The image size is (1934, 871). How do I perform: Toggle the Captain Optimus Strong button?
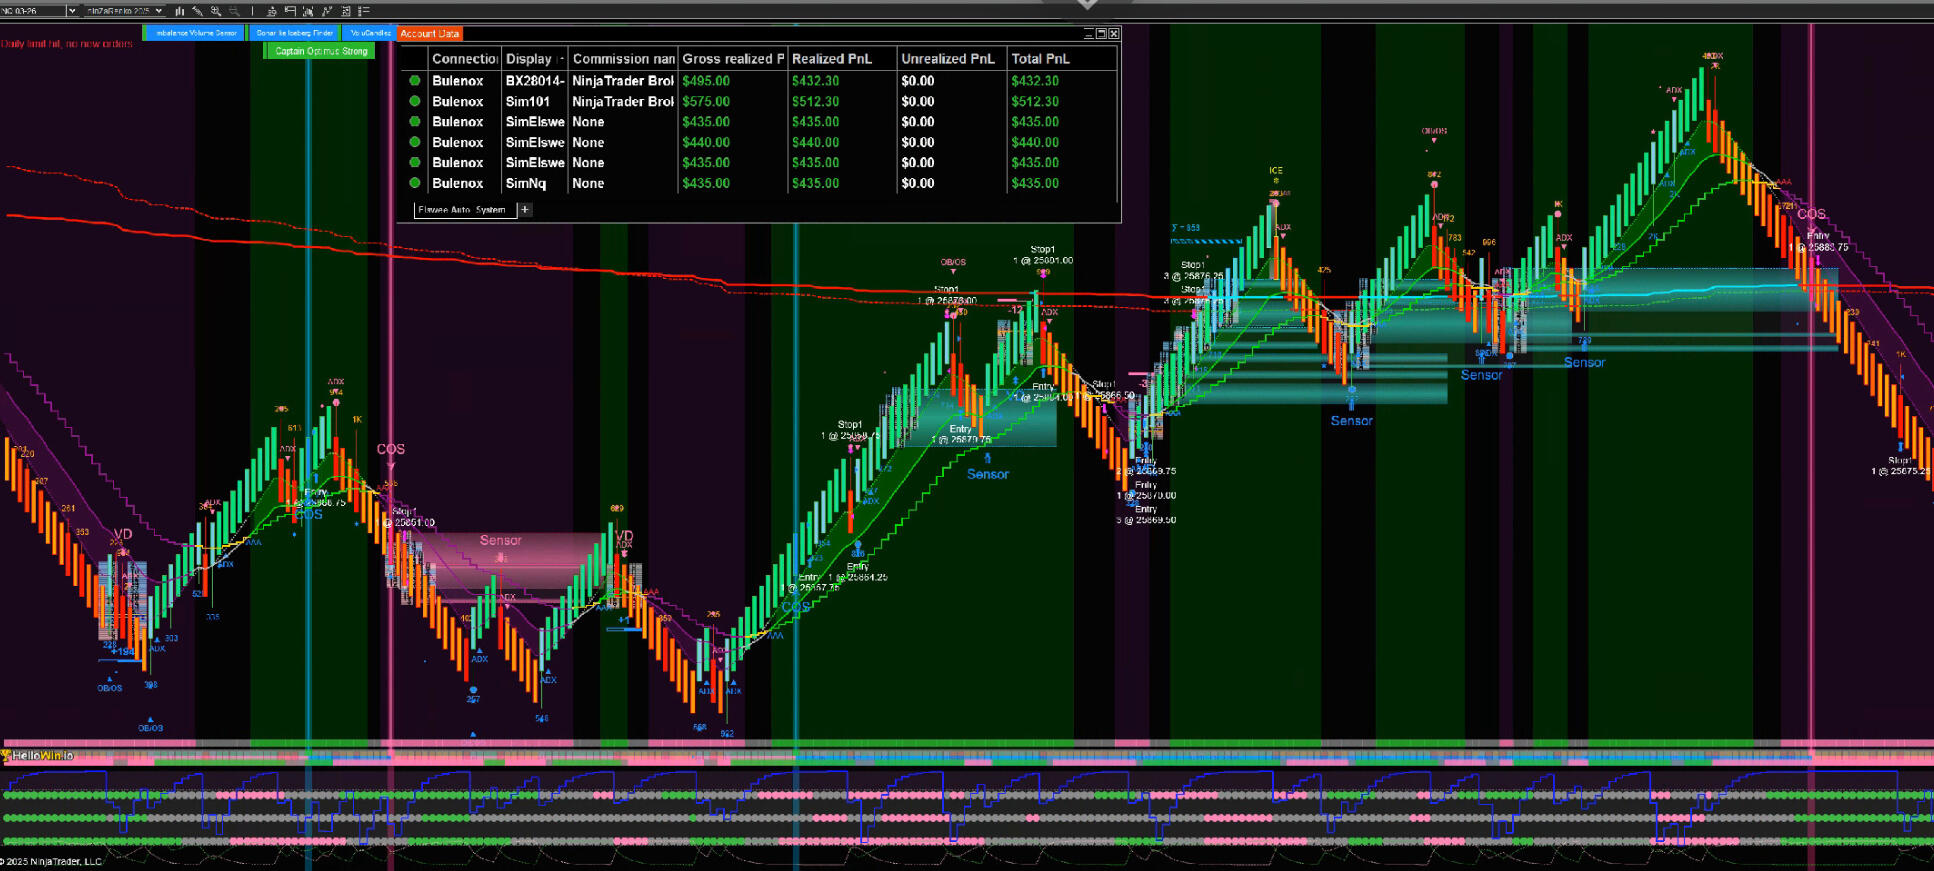point(321,51)
